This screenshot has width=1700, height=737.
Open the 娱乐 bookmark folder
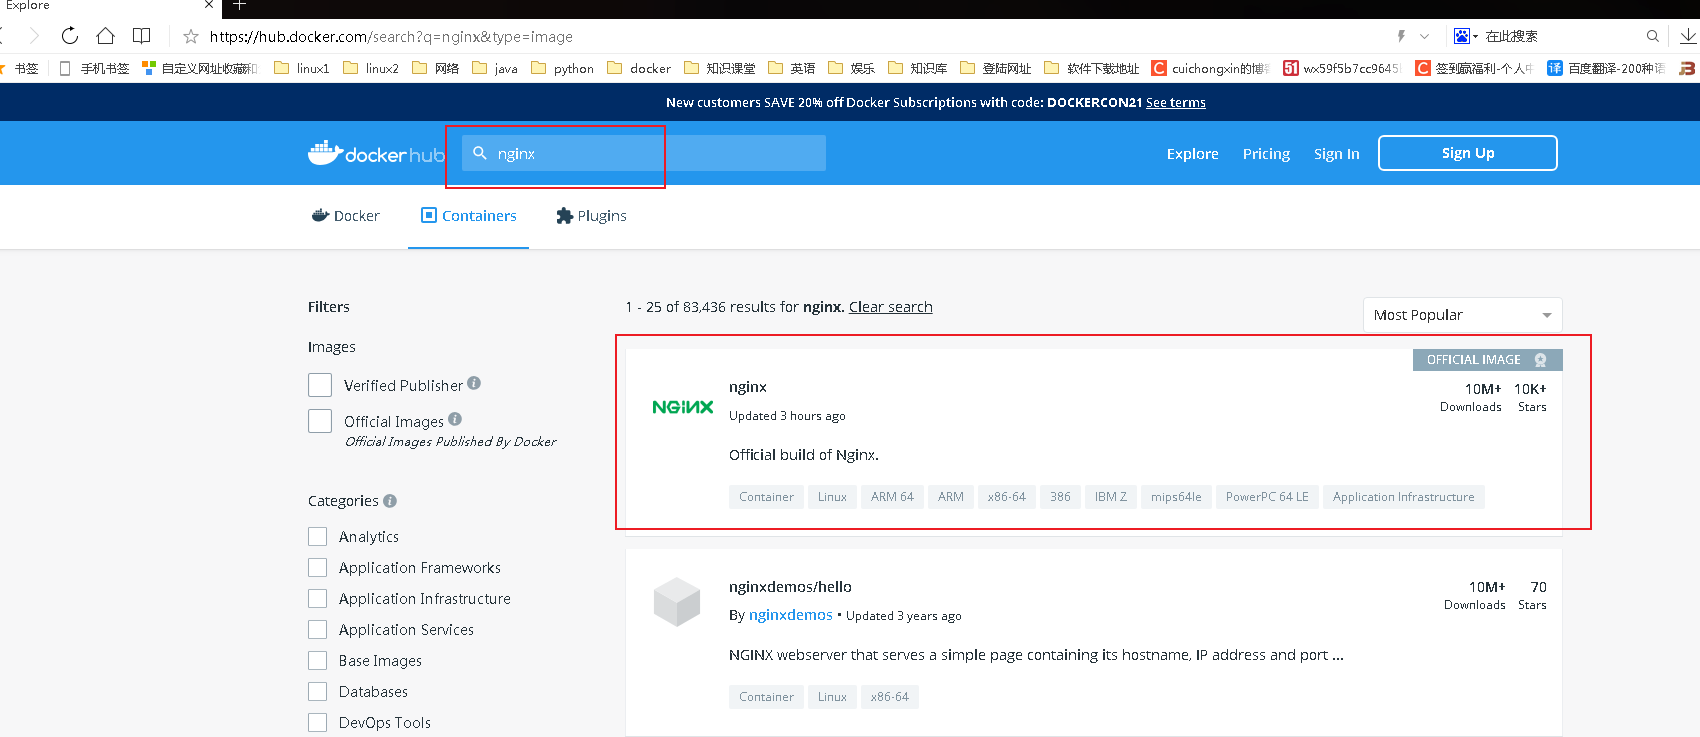tap(852, 68)
